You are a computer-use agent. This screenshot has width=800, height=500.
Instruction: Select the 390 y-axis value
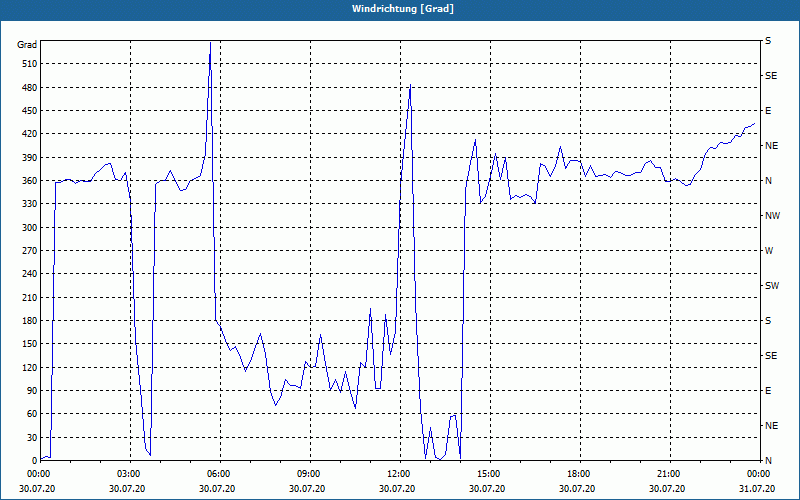click(30, 157)
